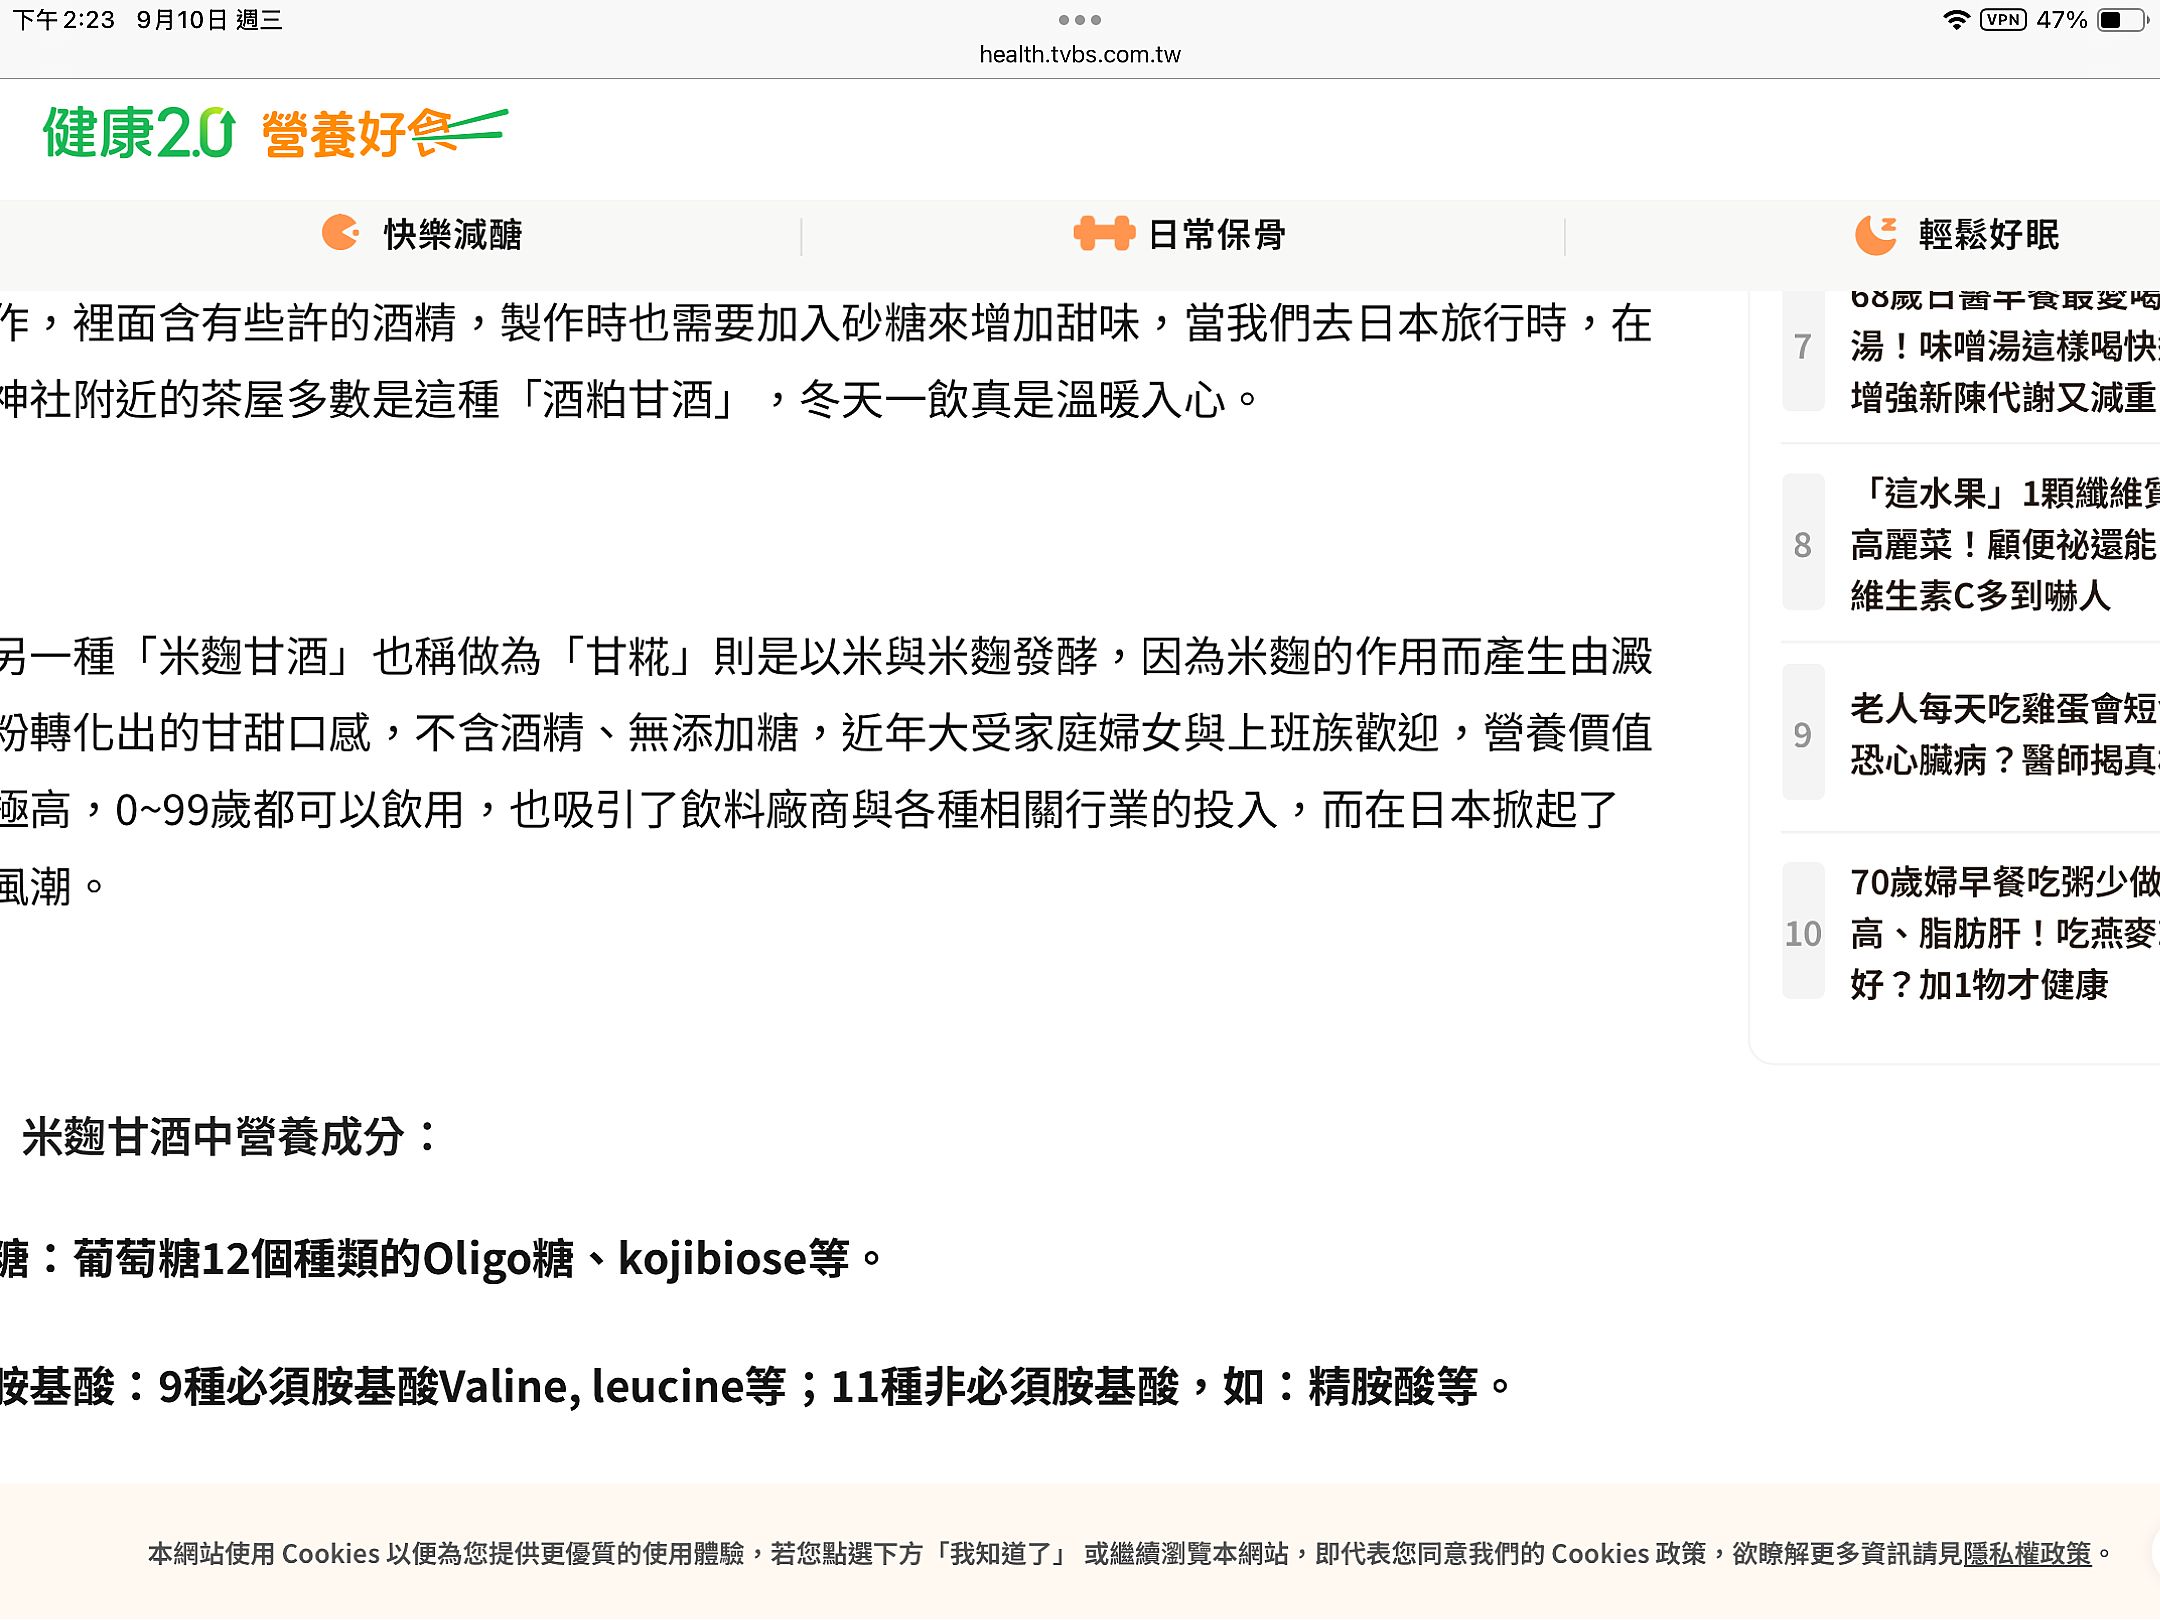Open the 快樂減醣 menu tab

pyautogui.click(x=452, y=235)
